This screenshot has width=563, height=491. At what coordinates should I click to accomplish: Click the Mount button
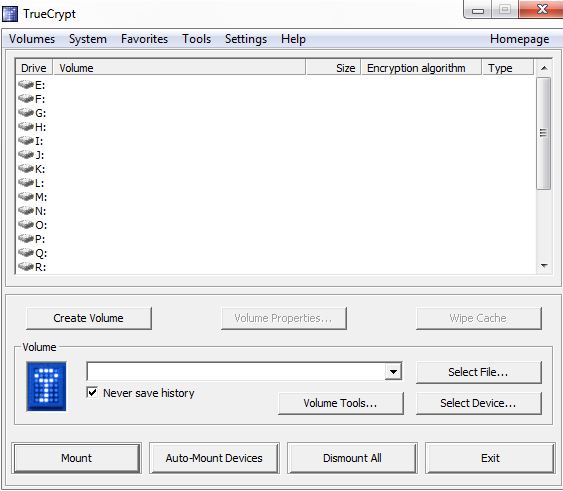tap(76, 458)
